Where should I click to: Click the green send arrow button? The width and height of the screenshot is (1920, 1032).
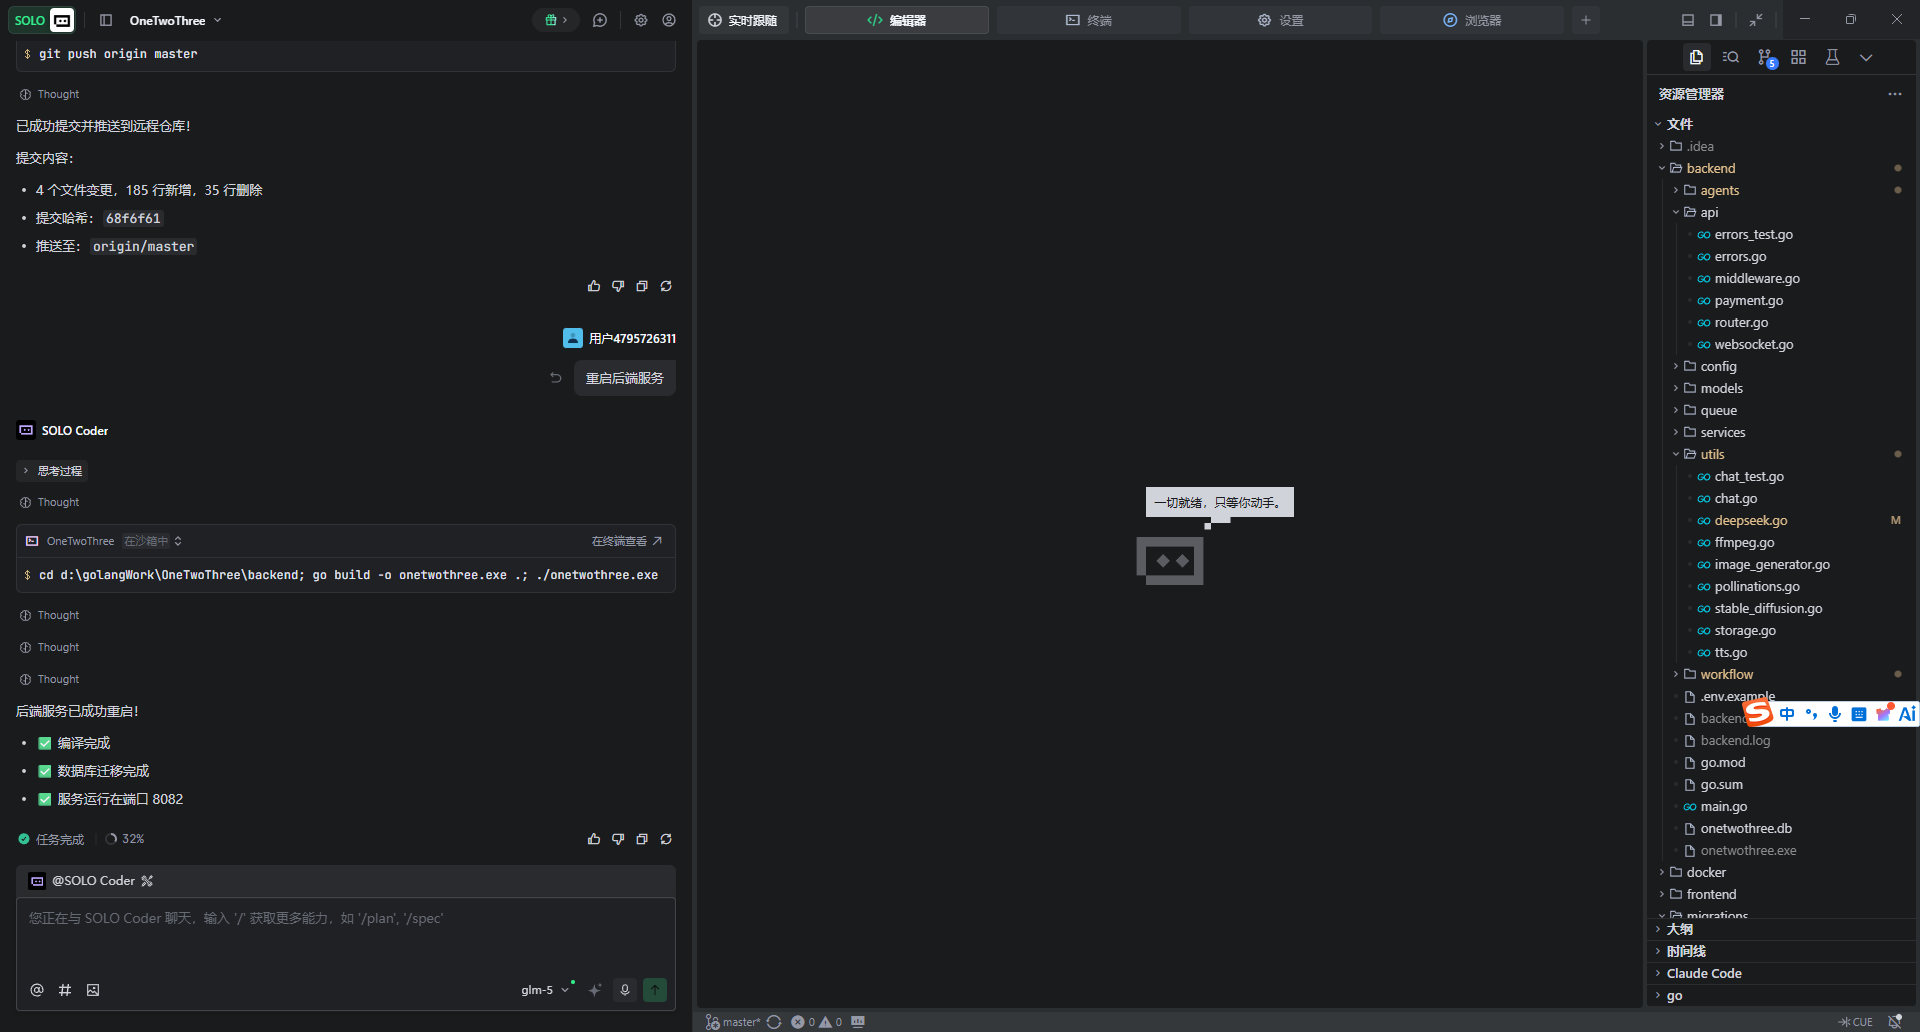pos(655,990)
